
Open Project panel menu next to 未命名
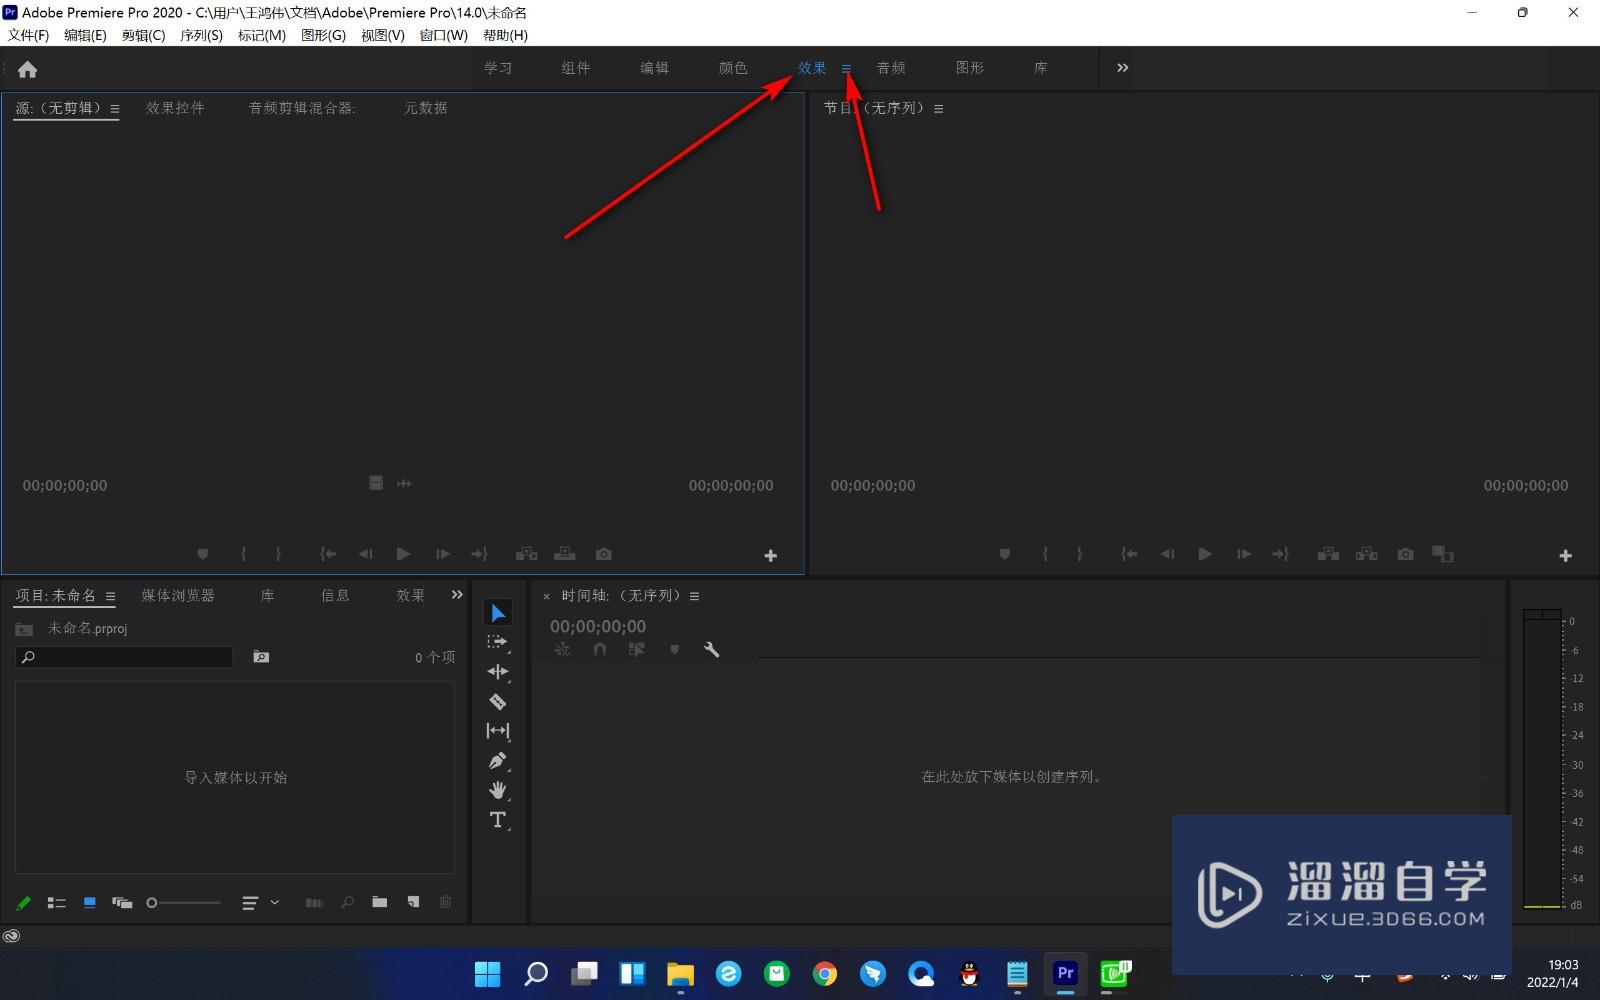tap(111, 596)
